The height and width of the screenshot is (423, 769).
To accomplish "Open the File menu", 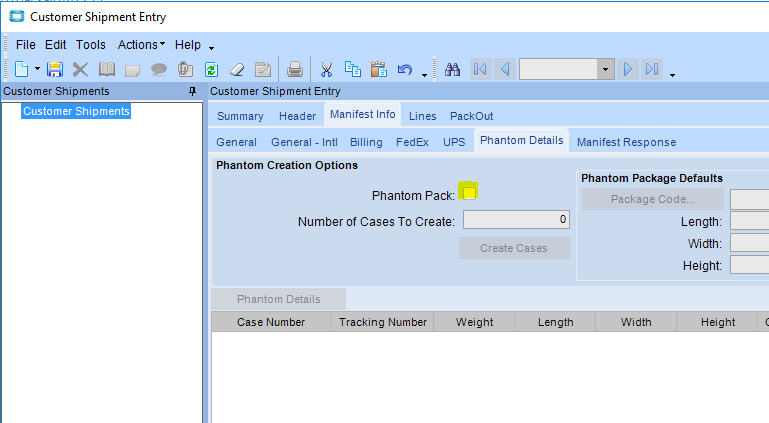I will point(26,45).
